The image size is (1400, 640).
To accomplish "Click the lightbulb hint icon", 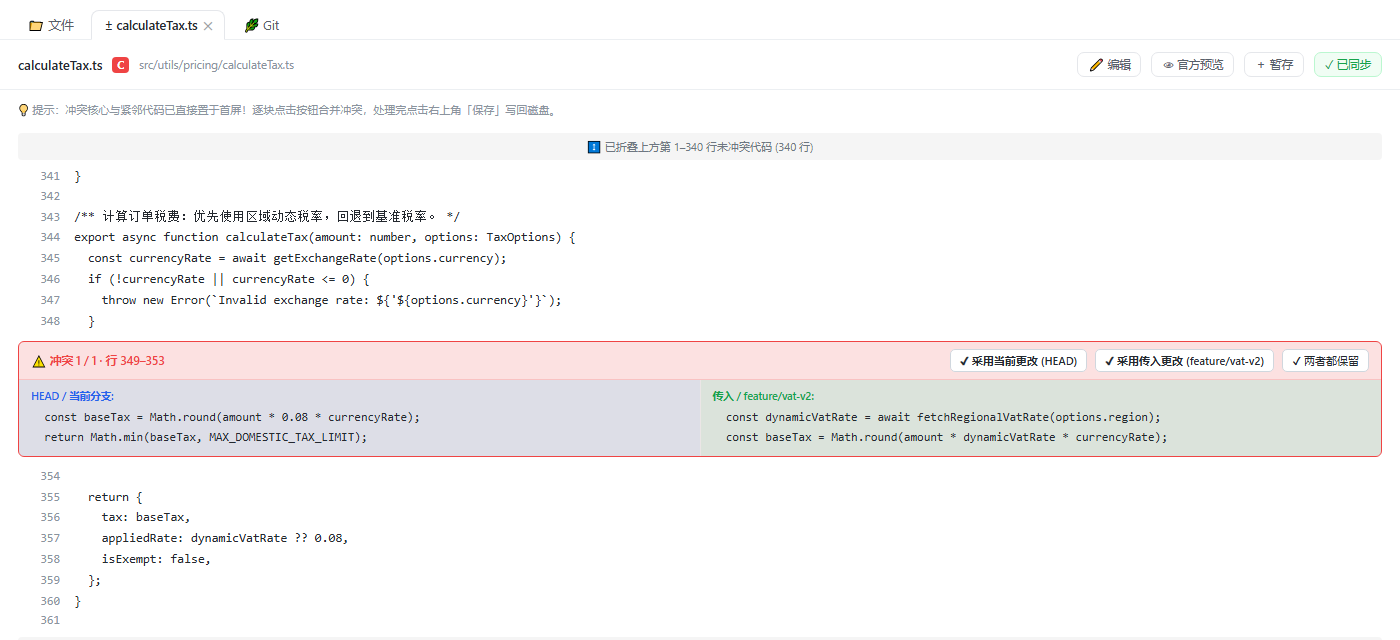I will pos(23,110).
